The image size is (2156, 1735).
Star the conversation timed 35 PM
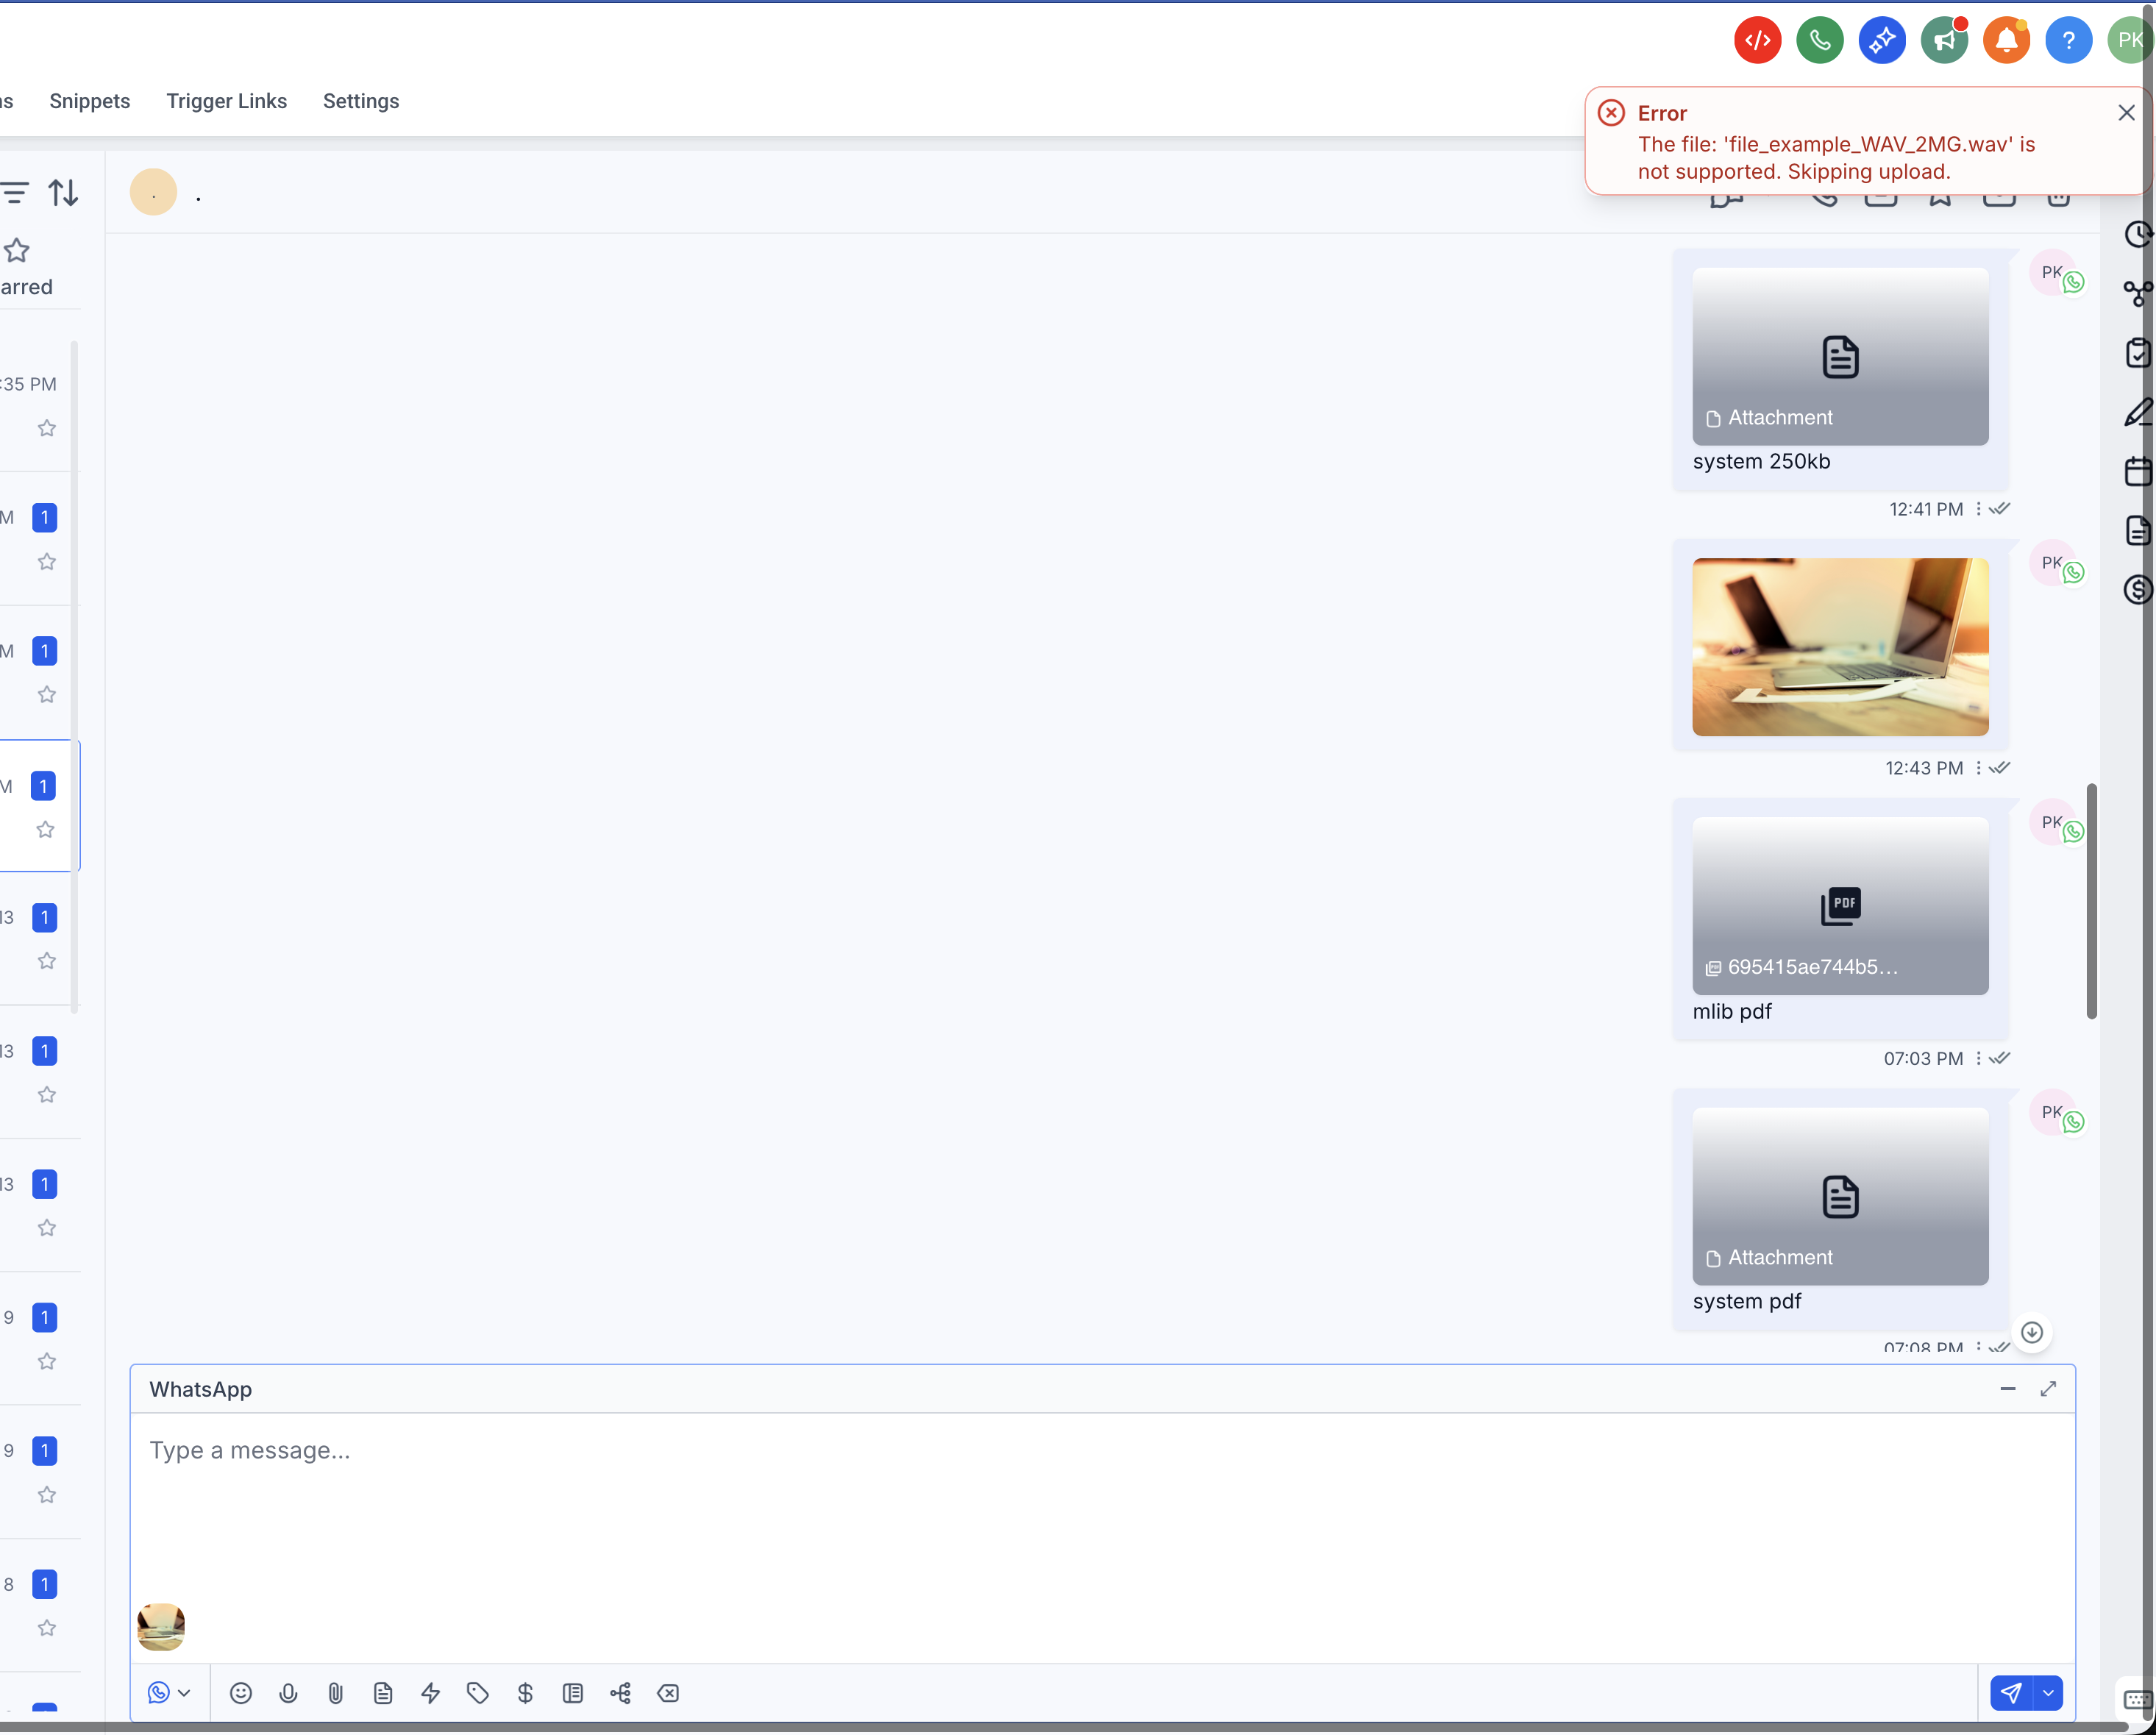coord(47,428)
